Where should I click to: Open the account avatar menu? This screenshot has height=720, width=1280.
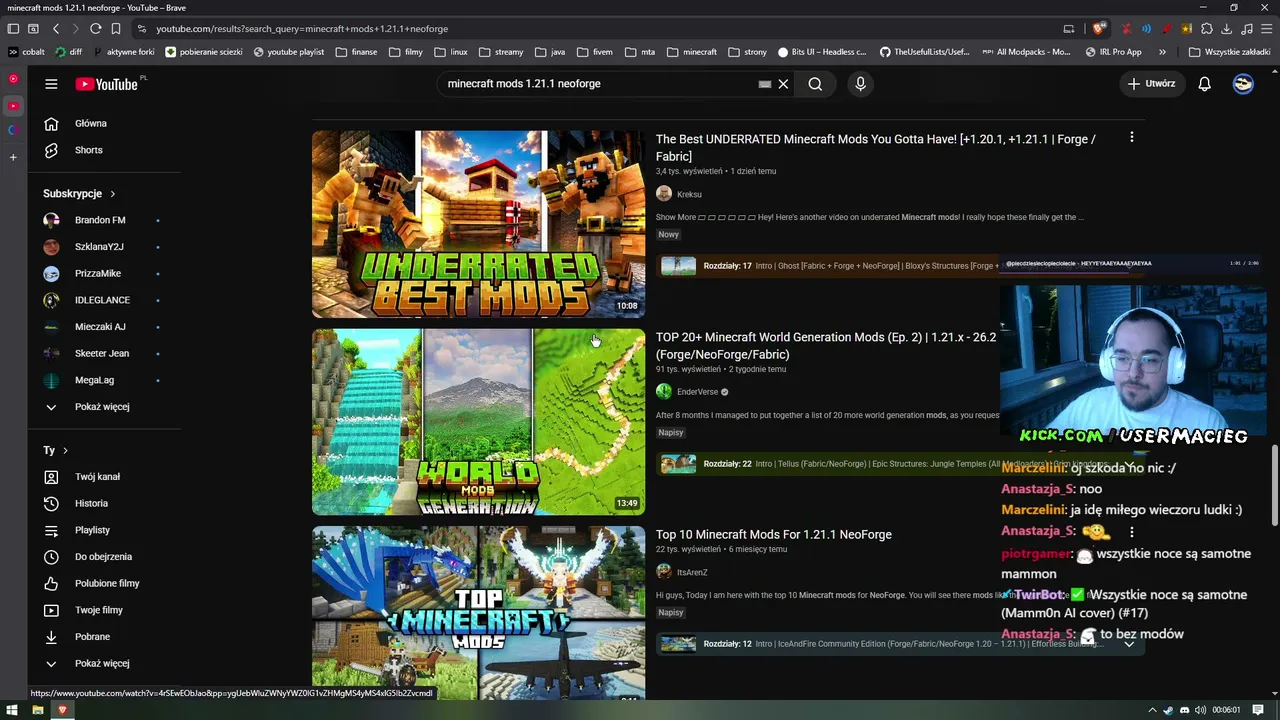click(1243, 84)
